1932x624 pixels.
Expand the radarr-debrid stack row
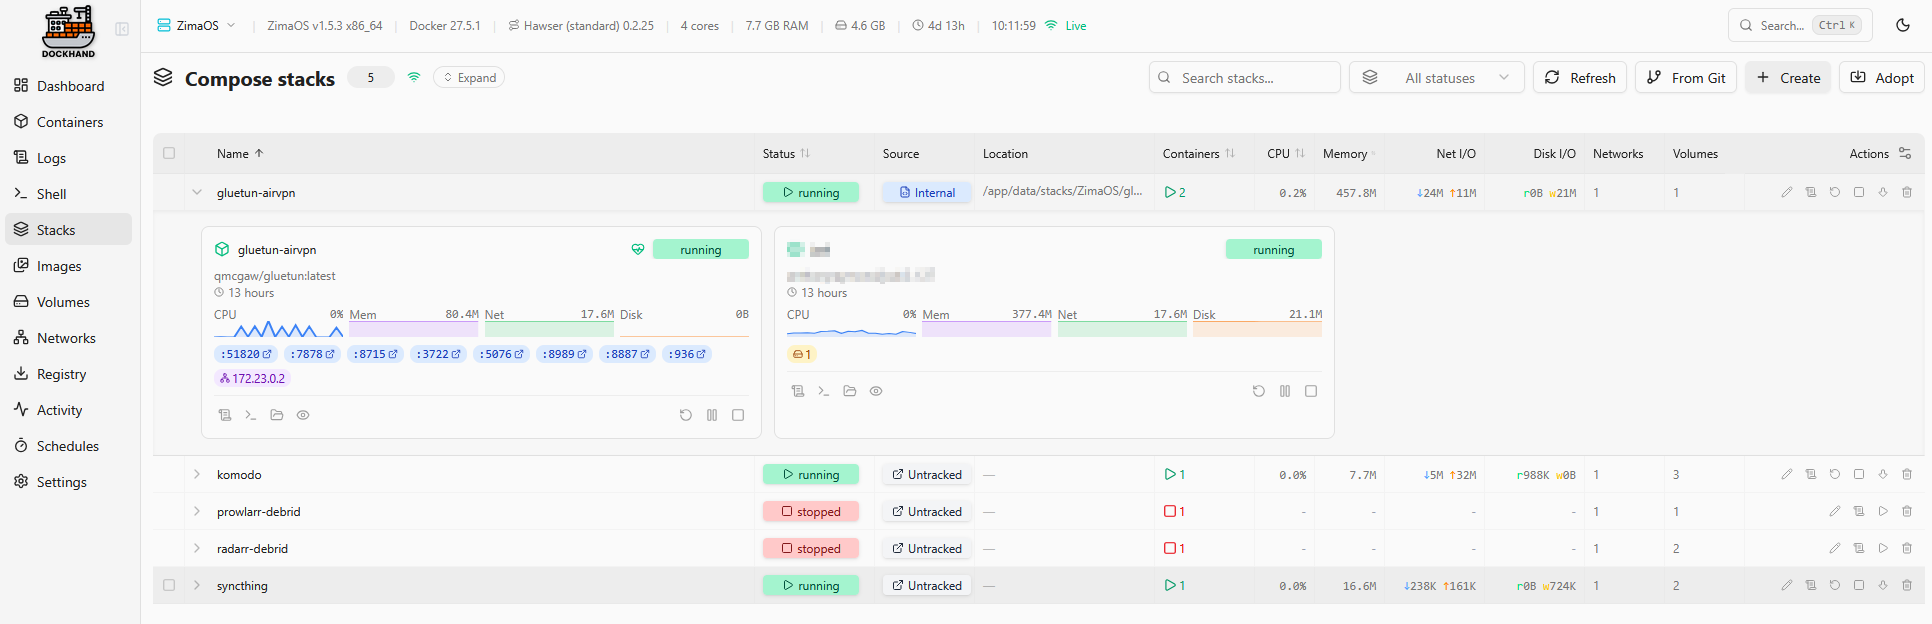(x=197, y=548)
